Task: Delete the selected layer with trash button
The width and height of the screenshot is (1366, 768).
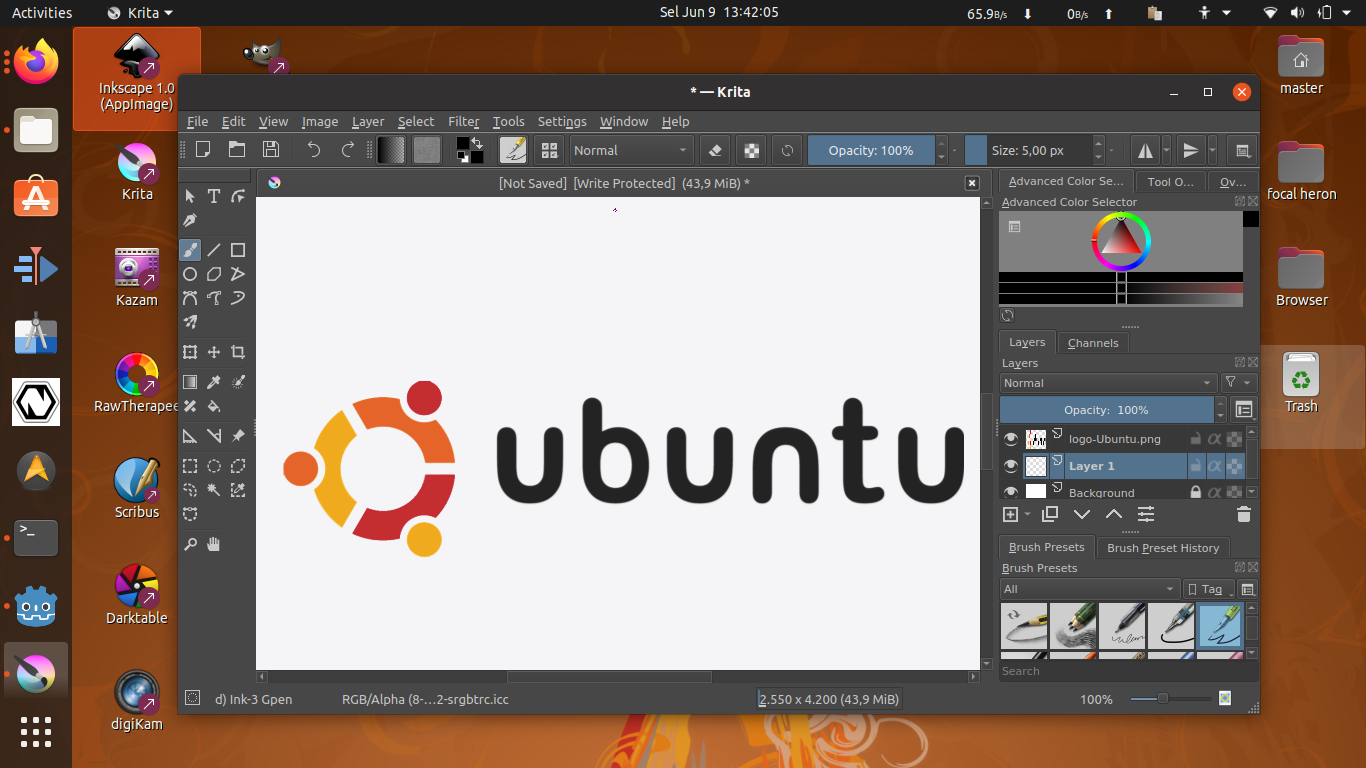Action: (1244, 515)
